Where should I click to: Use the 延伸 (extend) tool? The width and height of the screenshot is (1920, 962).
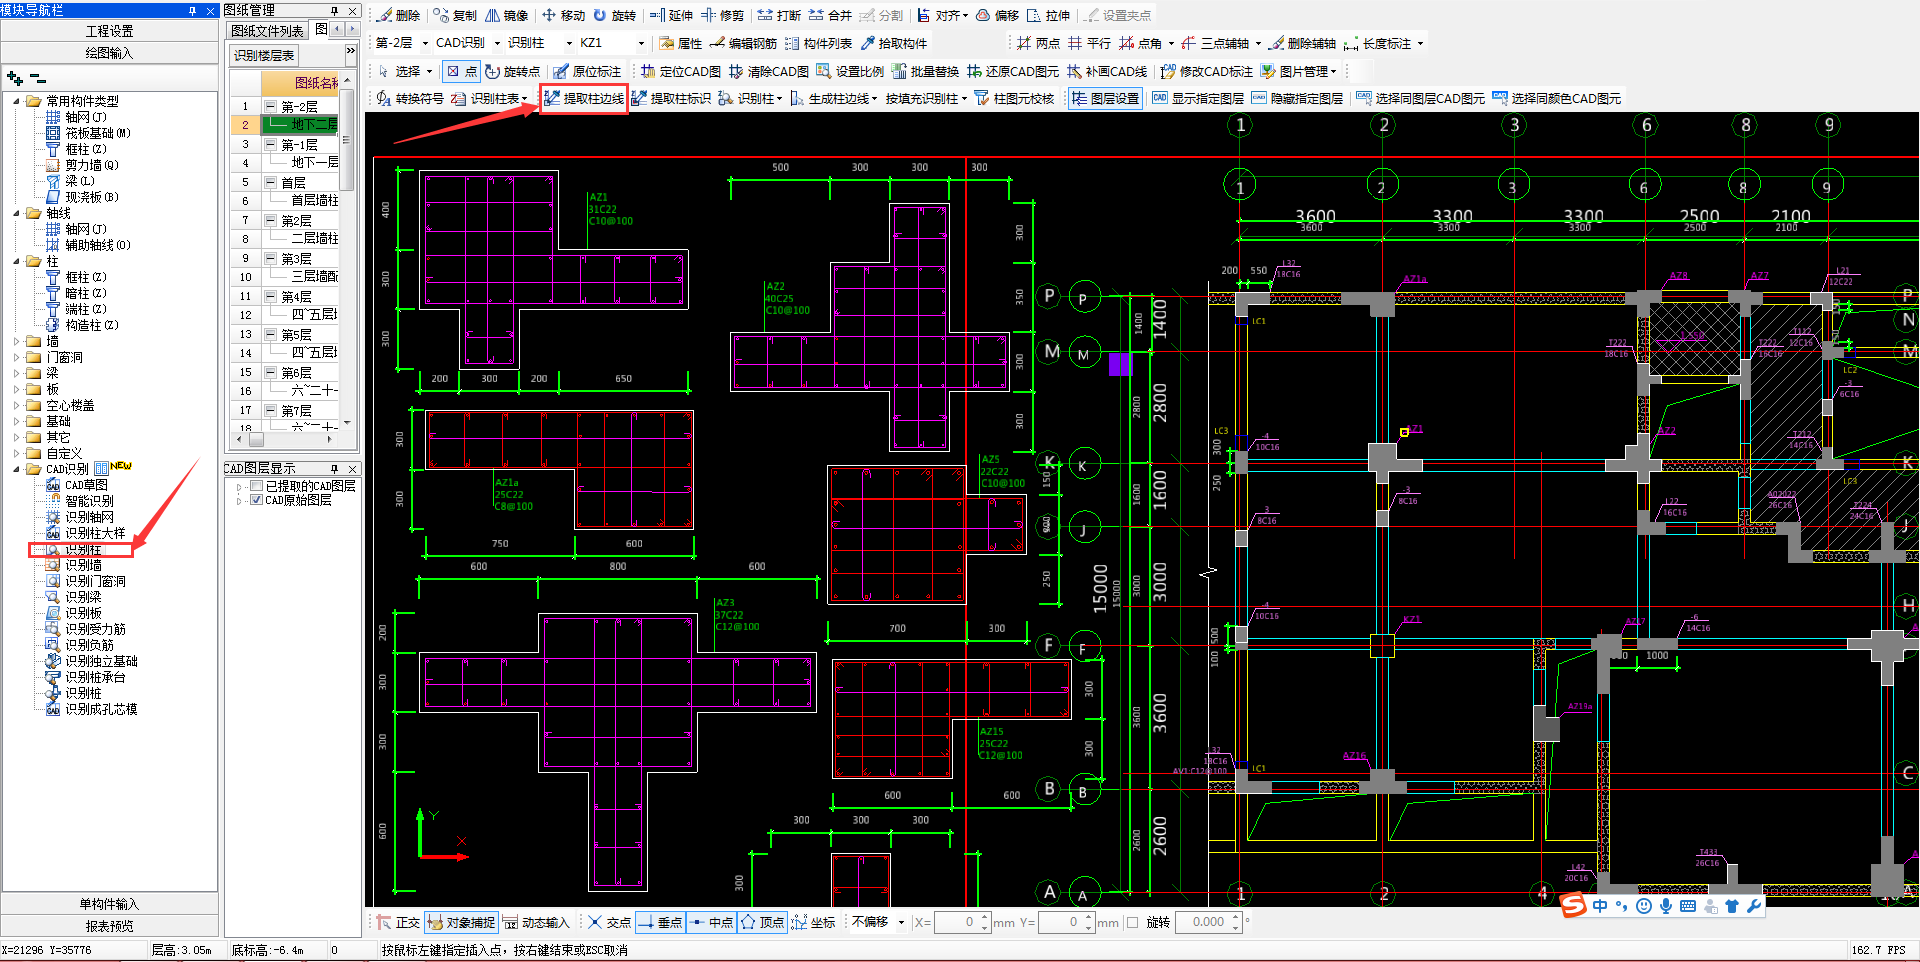(671, 15)
